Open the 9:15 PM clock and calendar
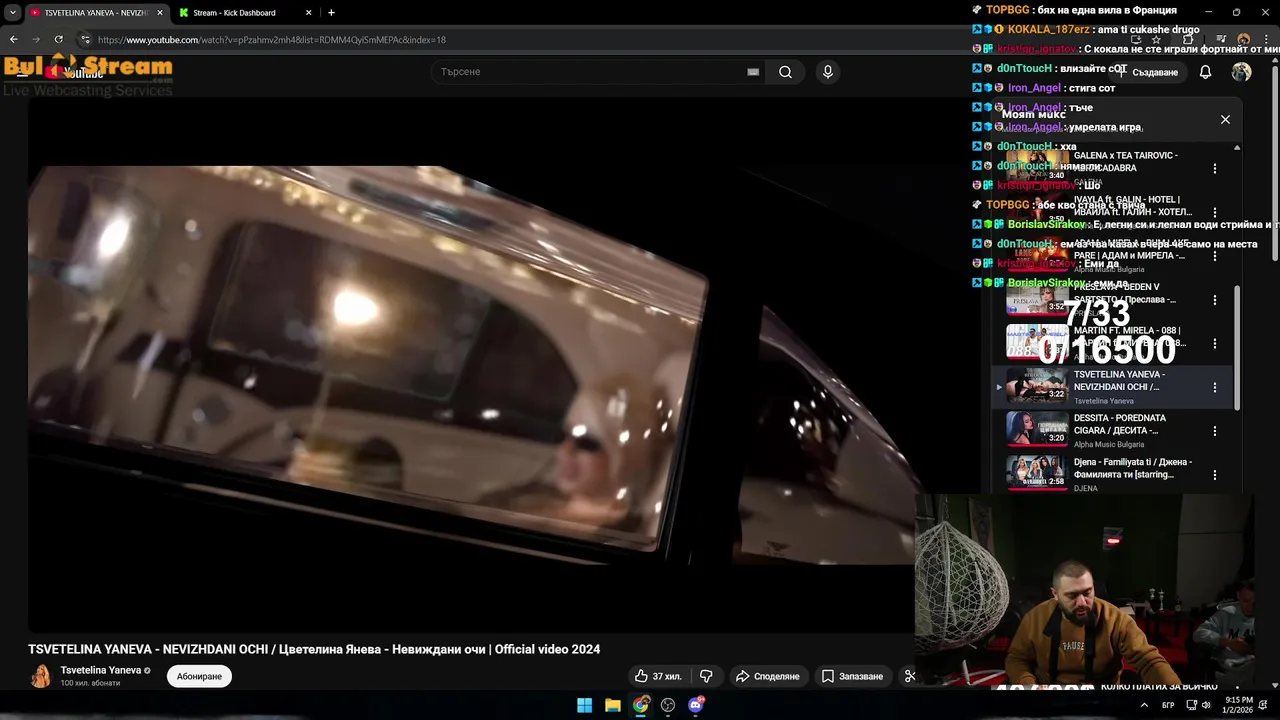This screenshot has width=1280, height=720. click(x=1239, y=705)
